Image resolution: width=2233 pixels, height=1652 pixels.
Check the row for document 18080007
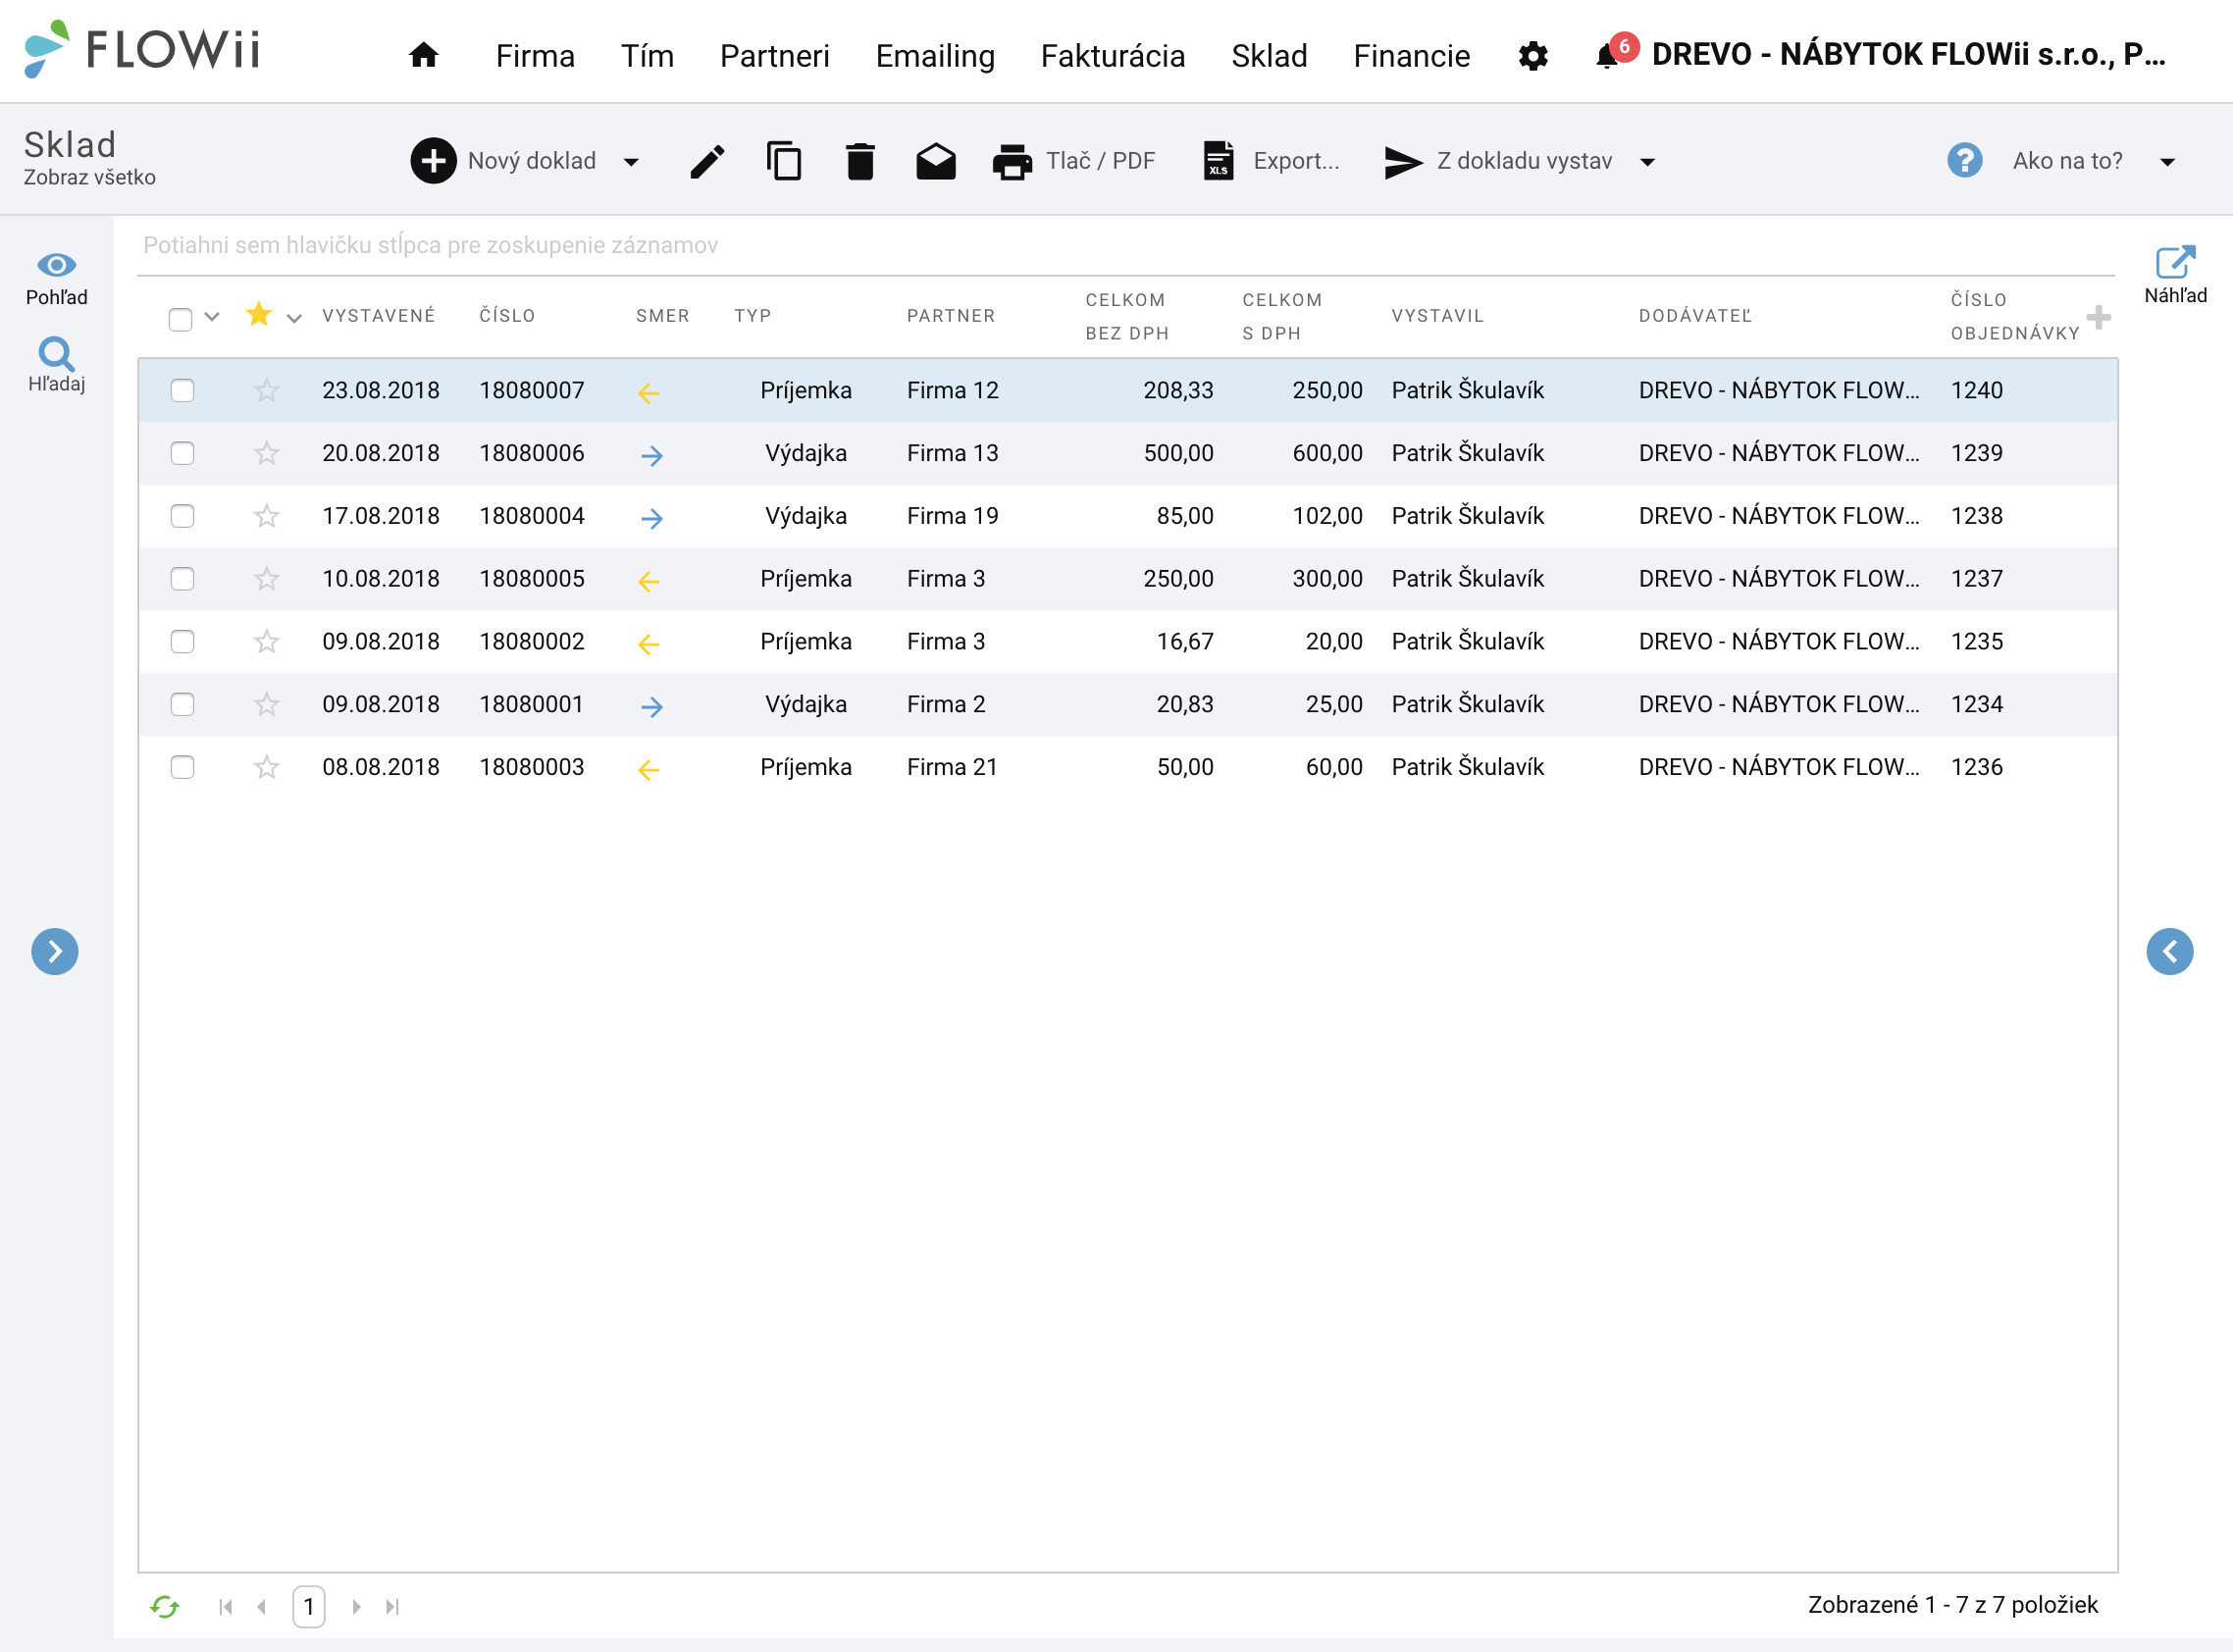pos(182,390)
